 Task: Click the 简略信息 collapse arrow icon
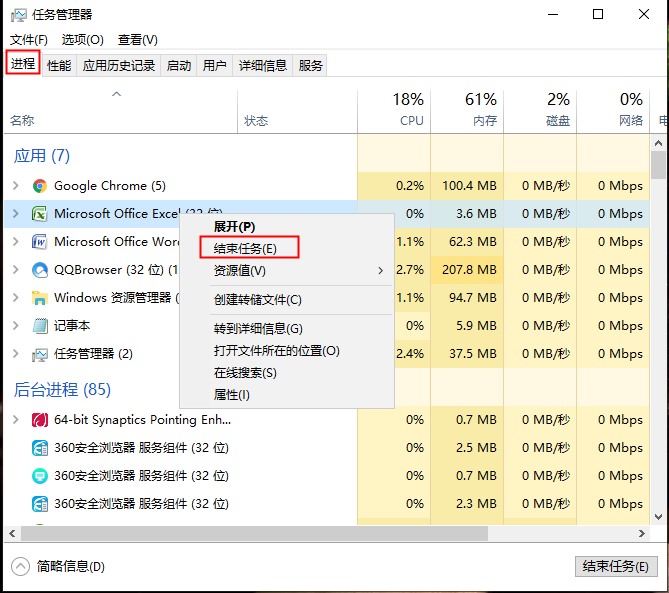(20, 567)
